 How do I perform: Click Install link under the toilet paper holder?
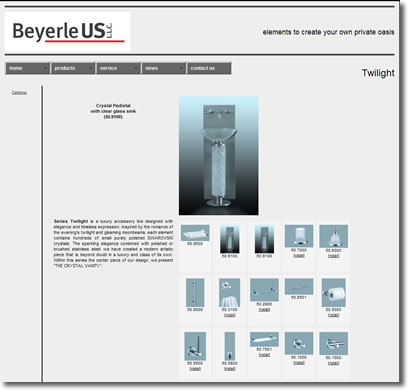click(333, 315)
